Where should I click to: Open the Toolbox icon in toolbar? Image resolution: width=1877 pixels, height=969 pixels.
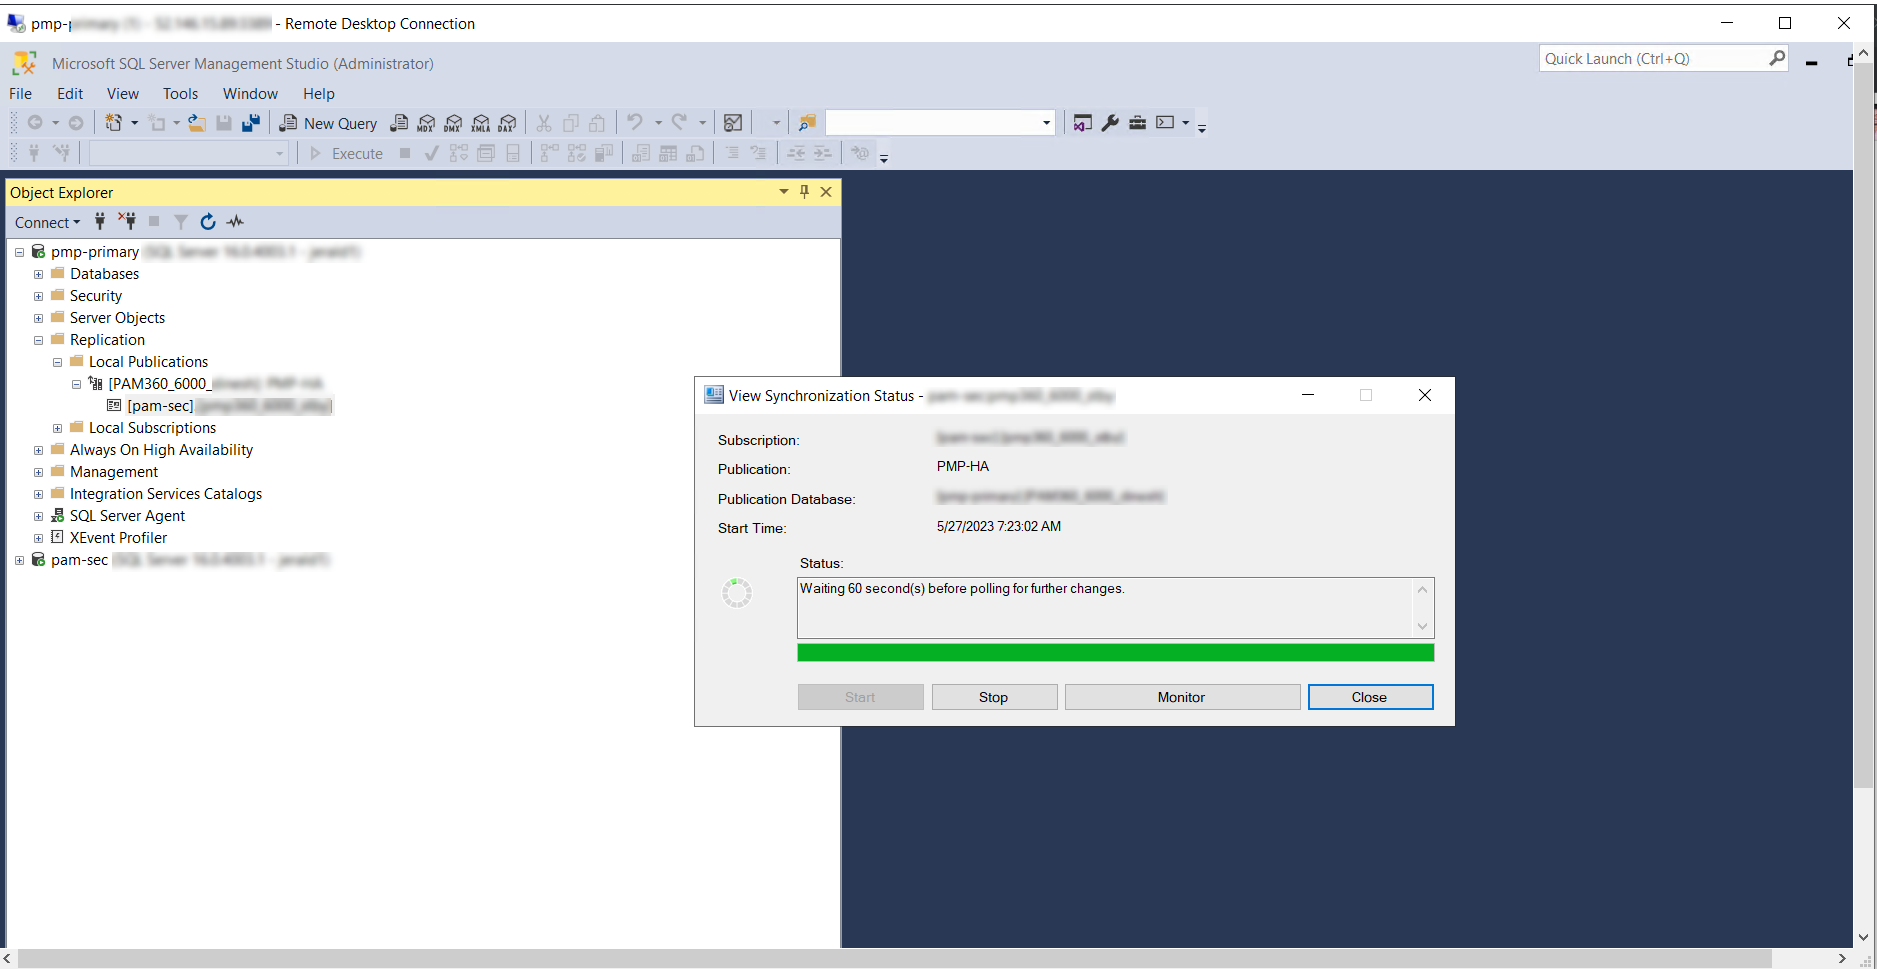pyautogui.click(x=1137, y=123)
